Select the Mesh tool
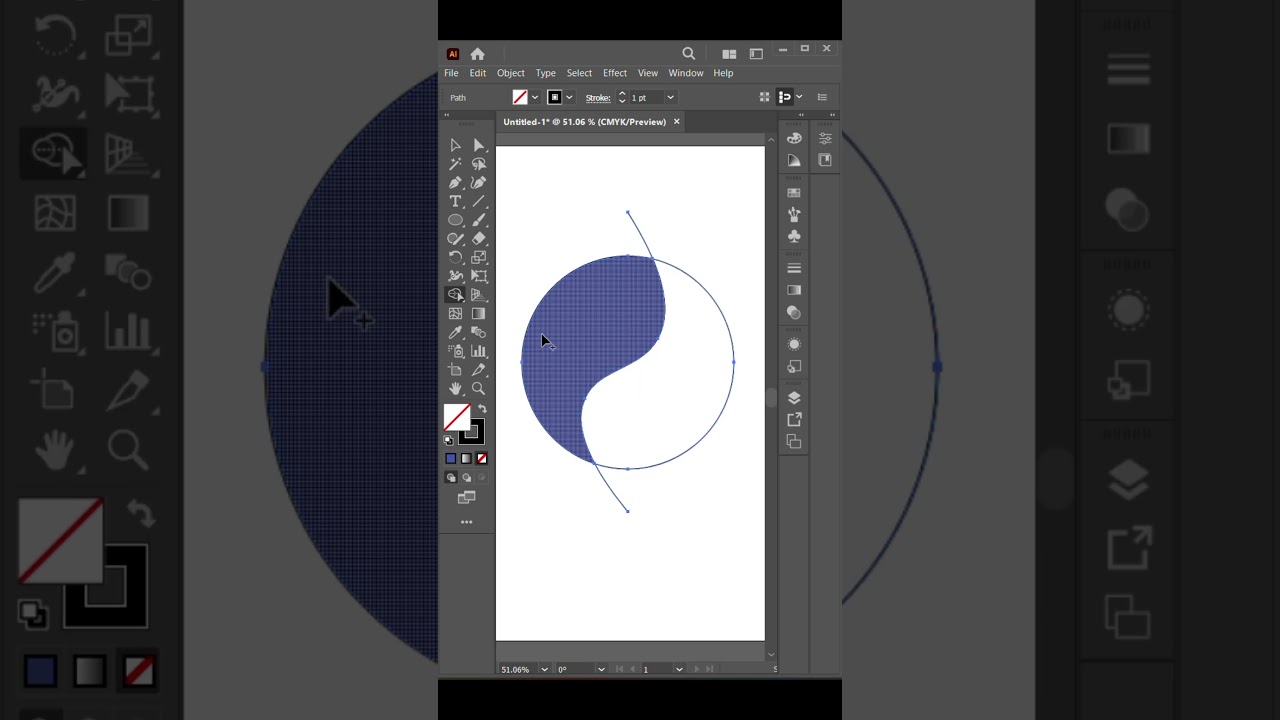Image resolution: width=1280 pixels, height=720 pixels. 455,314
